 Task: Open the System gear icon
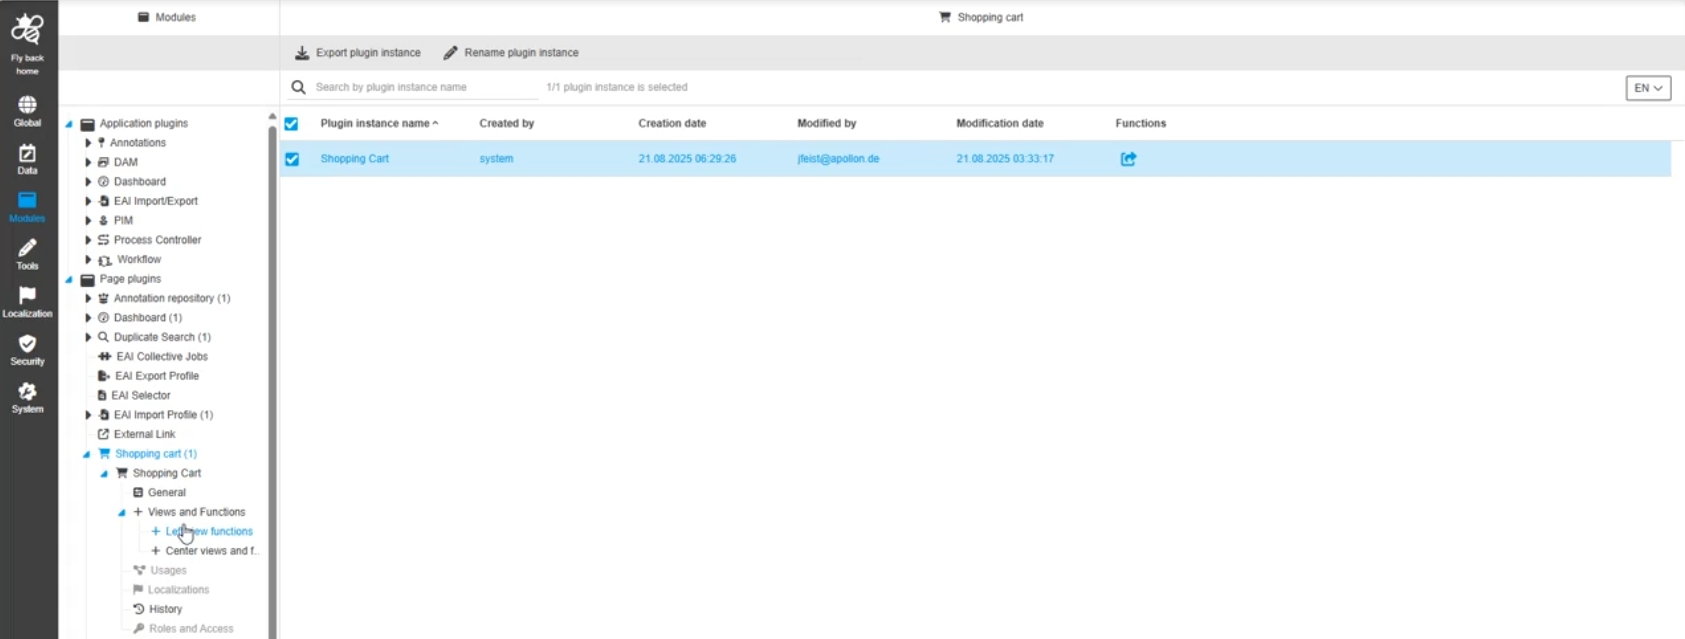27,391
